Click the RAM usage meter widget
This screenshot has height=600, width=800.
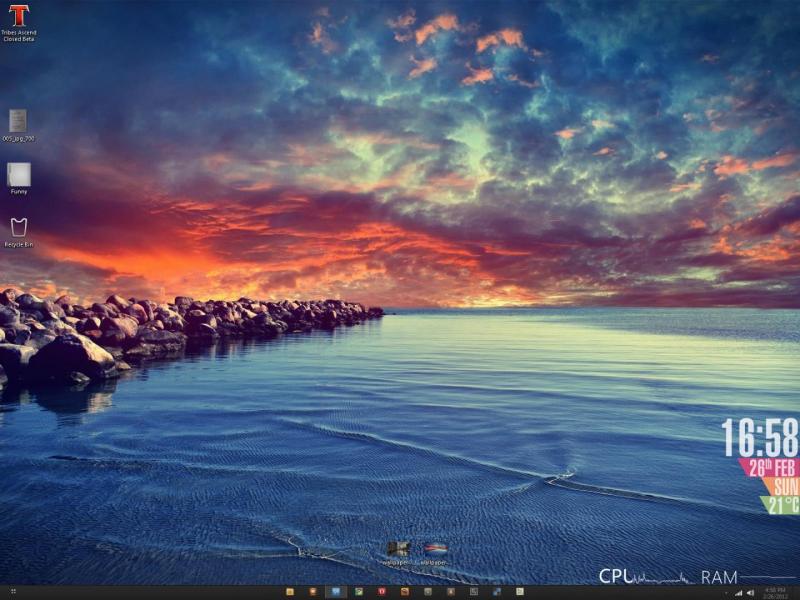tap(749, 577)
